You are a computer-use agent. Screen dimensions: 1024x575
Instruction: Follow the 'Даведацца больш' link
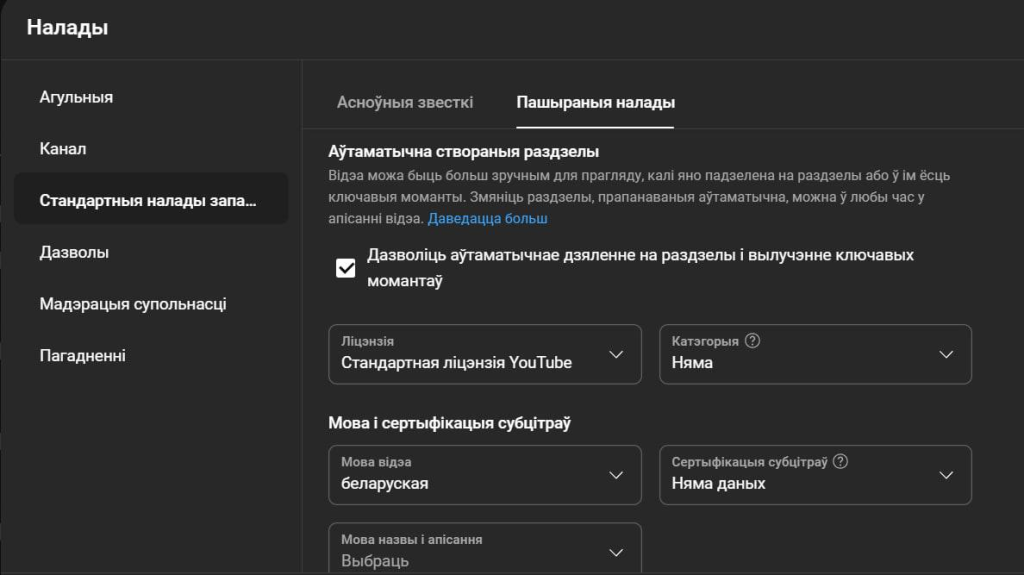487,218
